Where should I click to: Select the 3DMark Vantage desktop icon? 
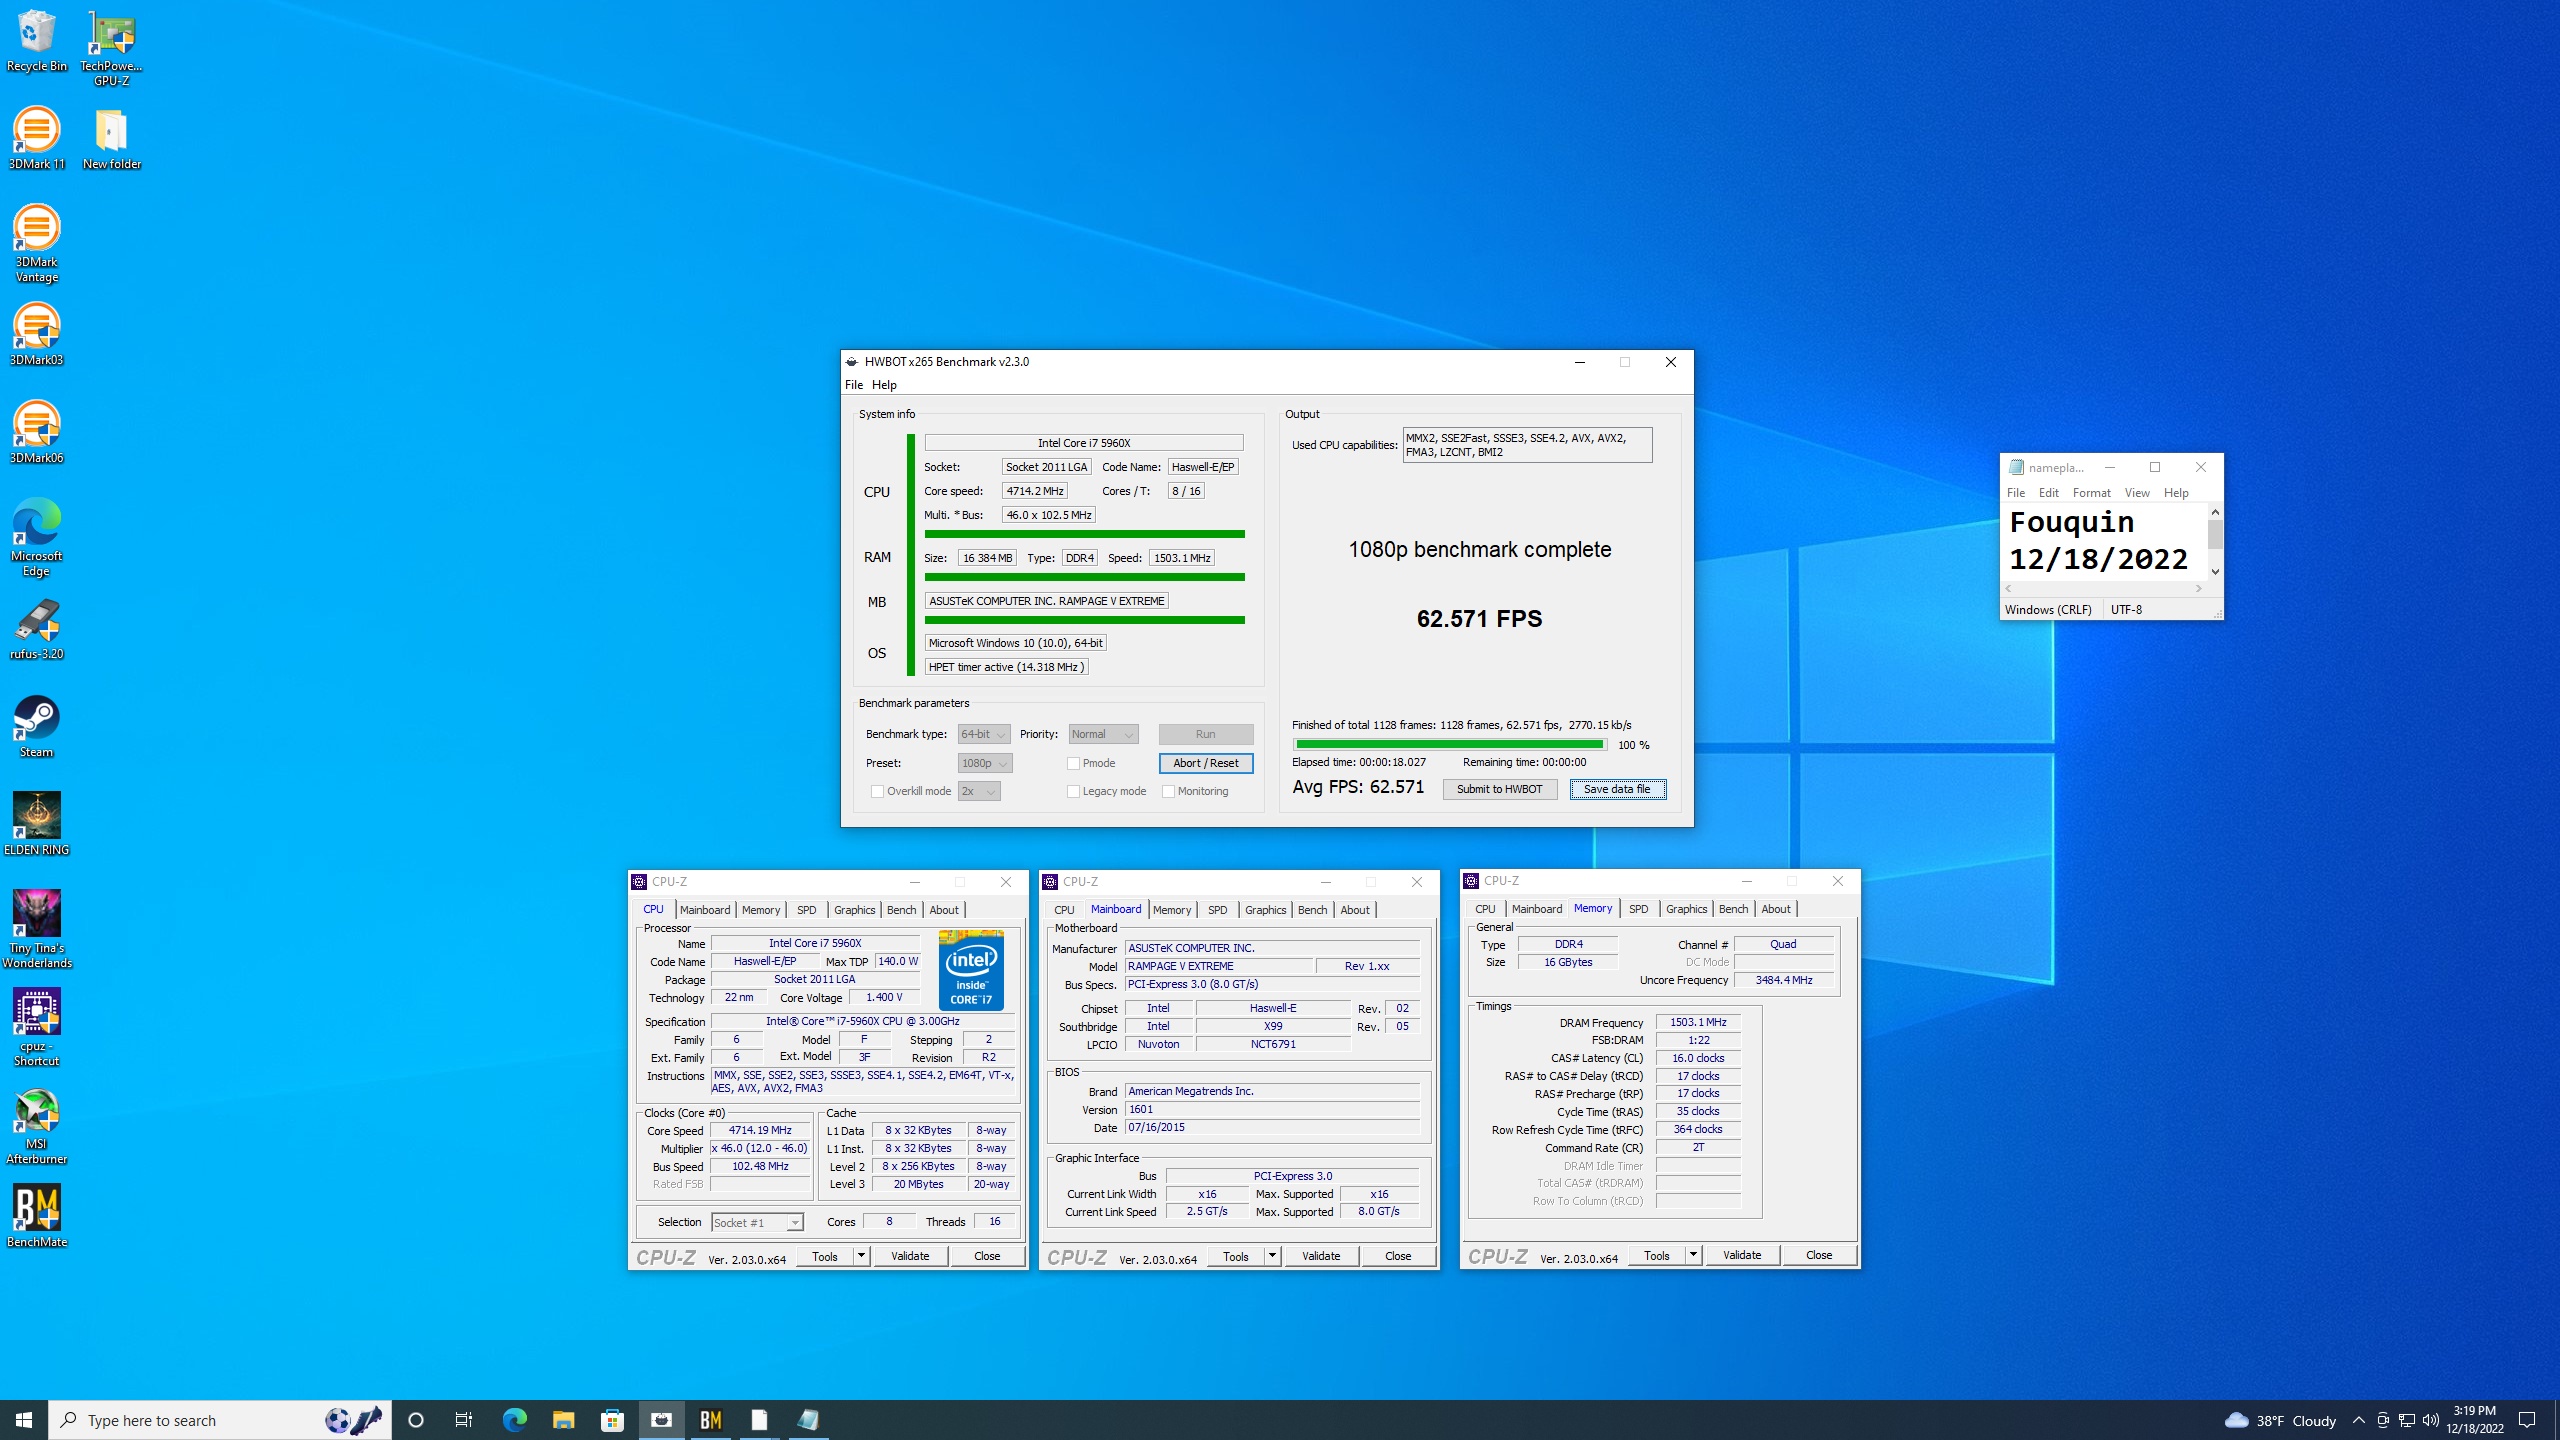(x=37, y=244)
